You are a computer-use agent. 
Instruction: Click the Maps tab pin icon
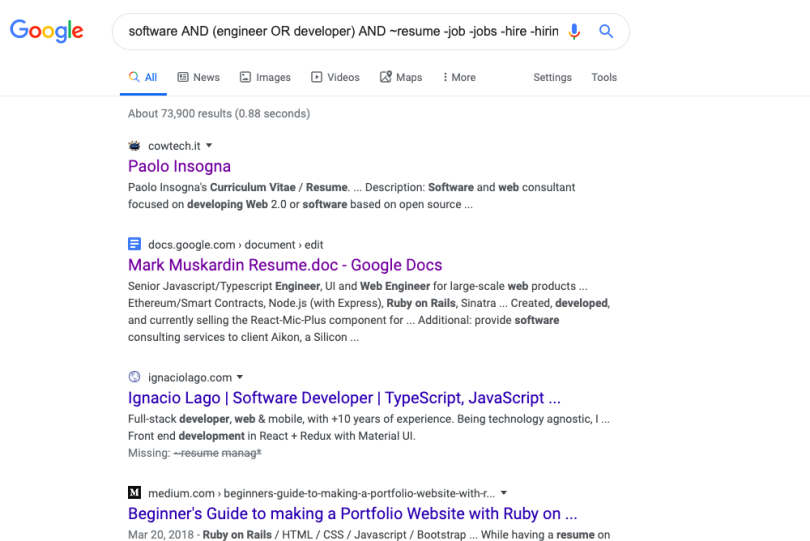click(x=386, y=77)
